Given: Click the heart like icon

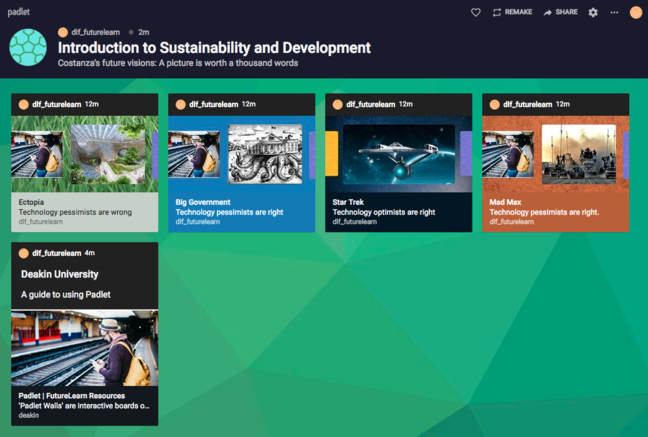Looking at the screenshot, I should pyautogui.click(x=476, y=12).
